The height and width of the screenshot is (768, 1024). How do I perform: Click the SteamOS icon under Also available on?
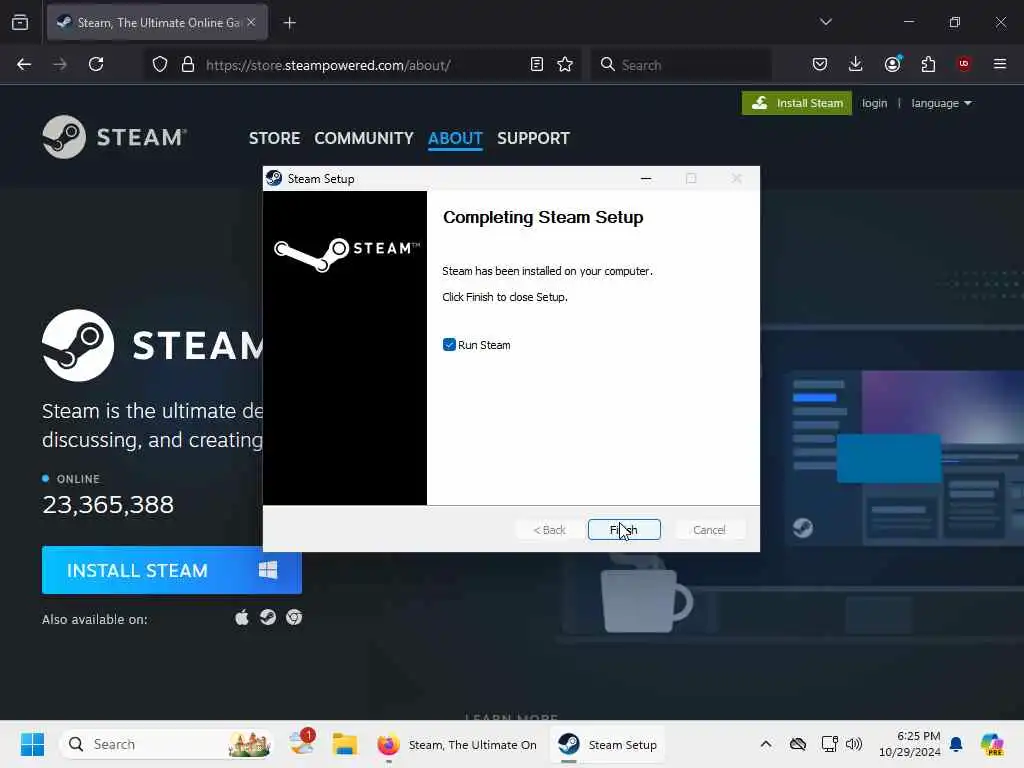tap(268, 617)
